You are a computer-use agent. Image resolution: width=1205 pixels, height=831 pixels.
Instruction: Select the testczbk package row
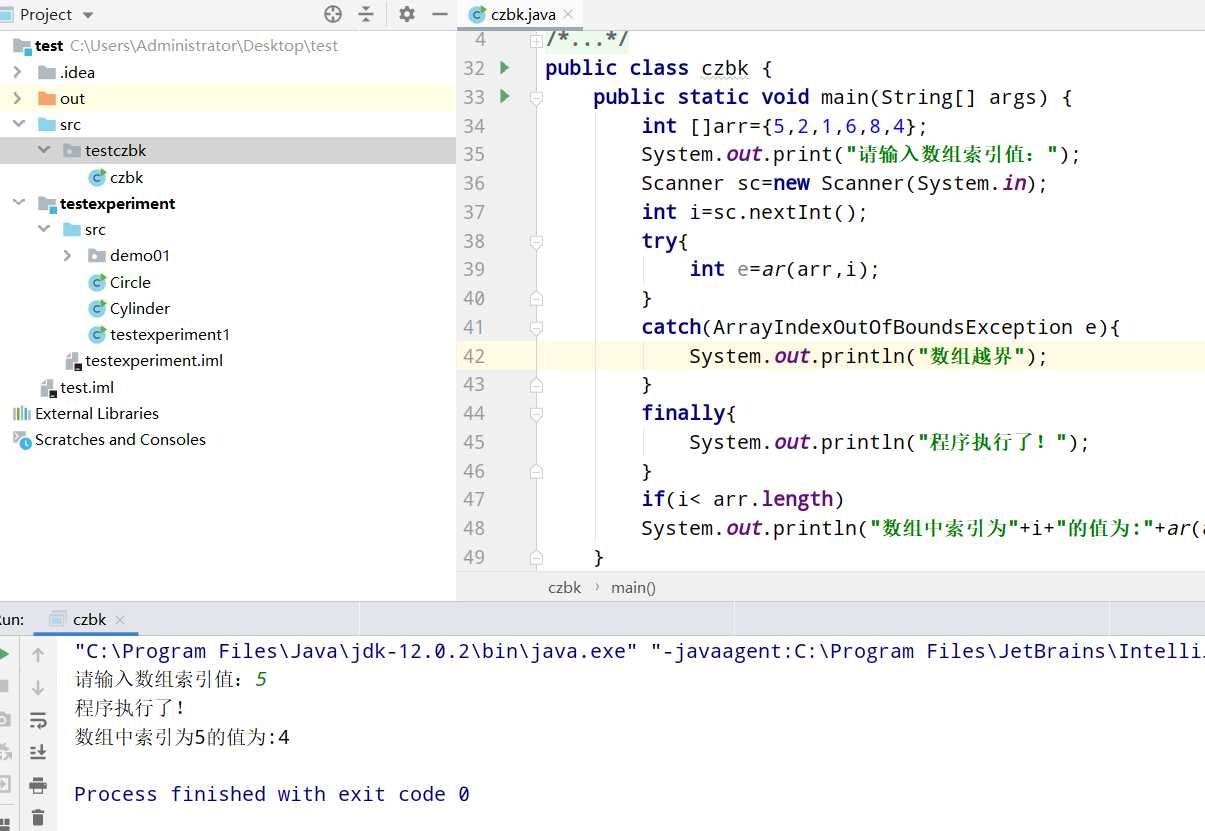(x=228, y=150)
